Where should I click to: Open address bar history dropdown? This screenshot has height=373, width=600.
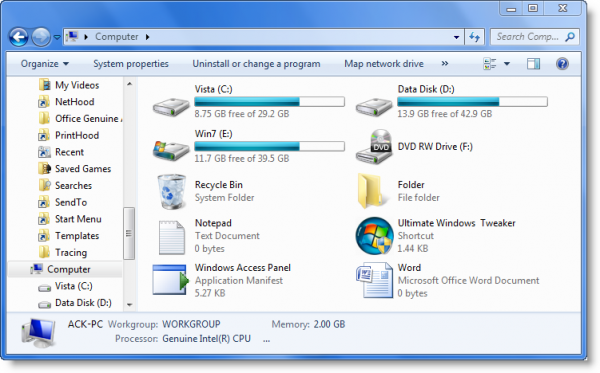click(x=456, y=37)
